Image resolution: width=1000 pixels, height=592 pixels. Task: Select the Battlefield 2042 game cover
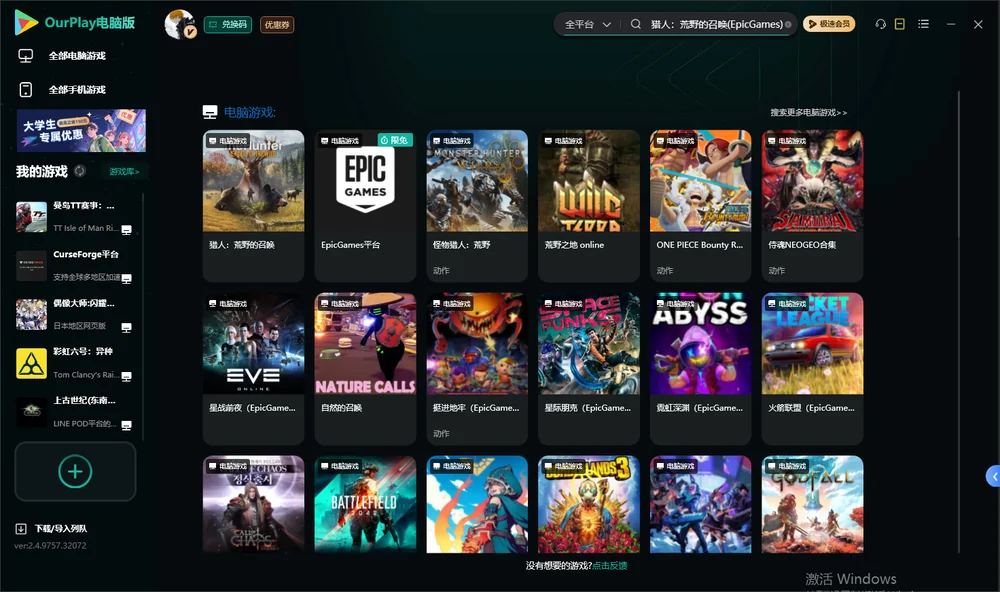(x=365, y=504)
